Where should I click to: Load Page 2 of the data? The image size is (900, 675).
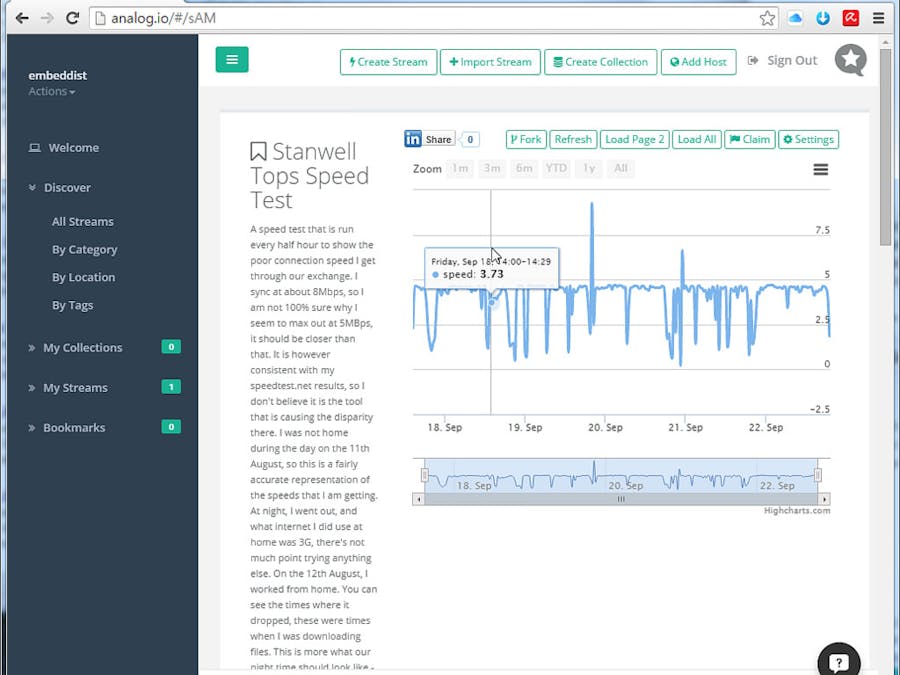coord(634,139)
